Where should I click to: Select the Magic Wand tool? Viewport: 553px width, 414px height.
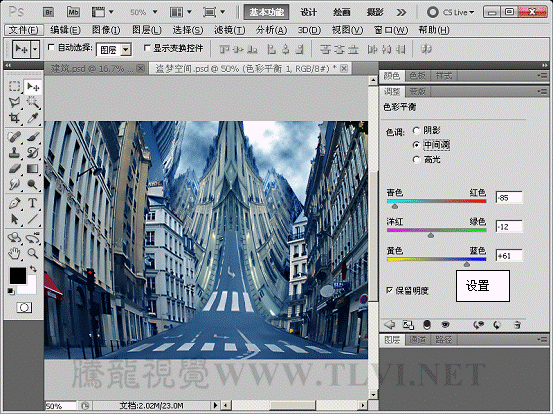coord(32,102)
